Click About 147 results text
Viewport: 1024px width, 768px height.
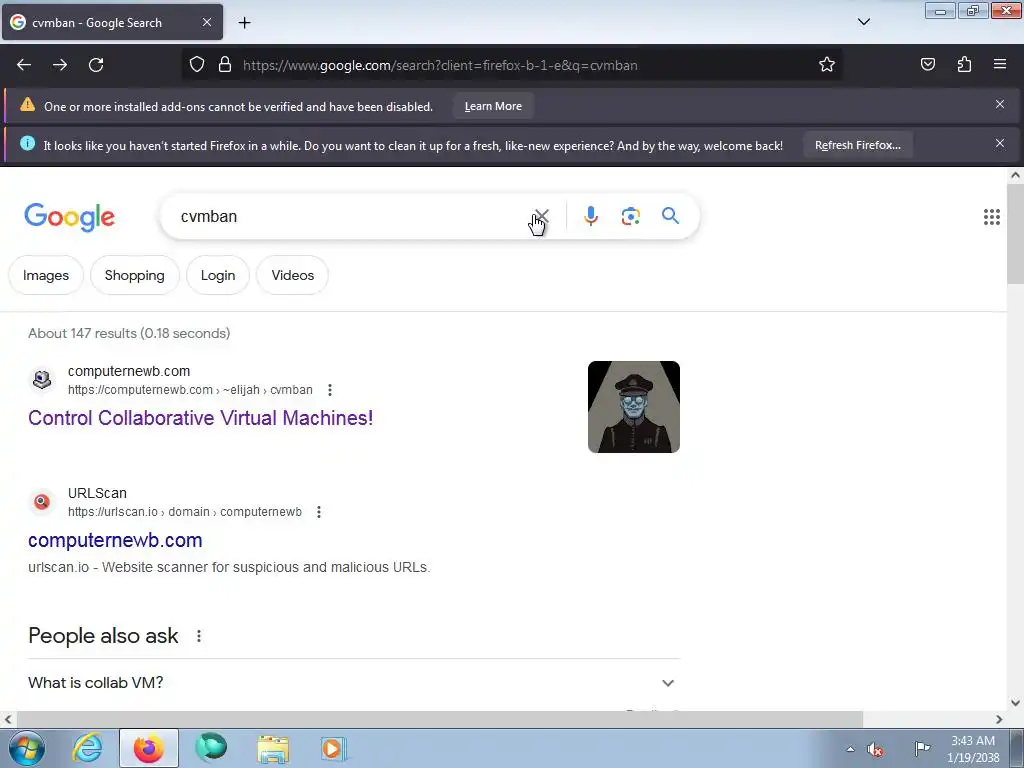129,333
